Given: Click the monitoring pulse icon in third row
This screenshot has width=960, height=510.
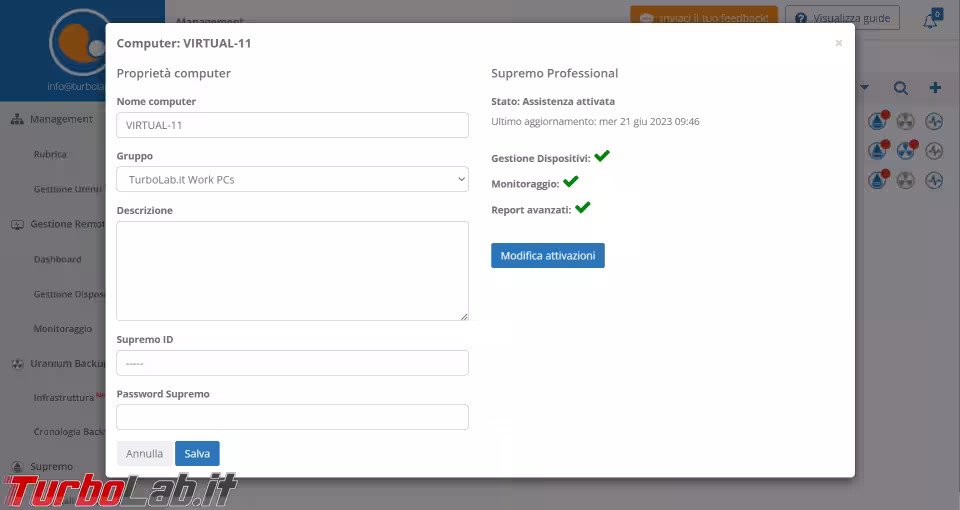Looking at the screenshot, I should point(934,181).
